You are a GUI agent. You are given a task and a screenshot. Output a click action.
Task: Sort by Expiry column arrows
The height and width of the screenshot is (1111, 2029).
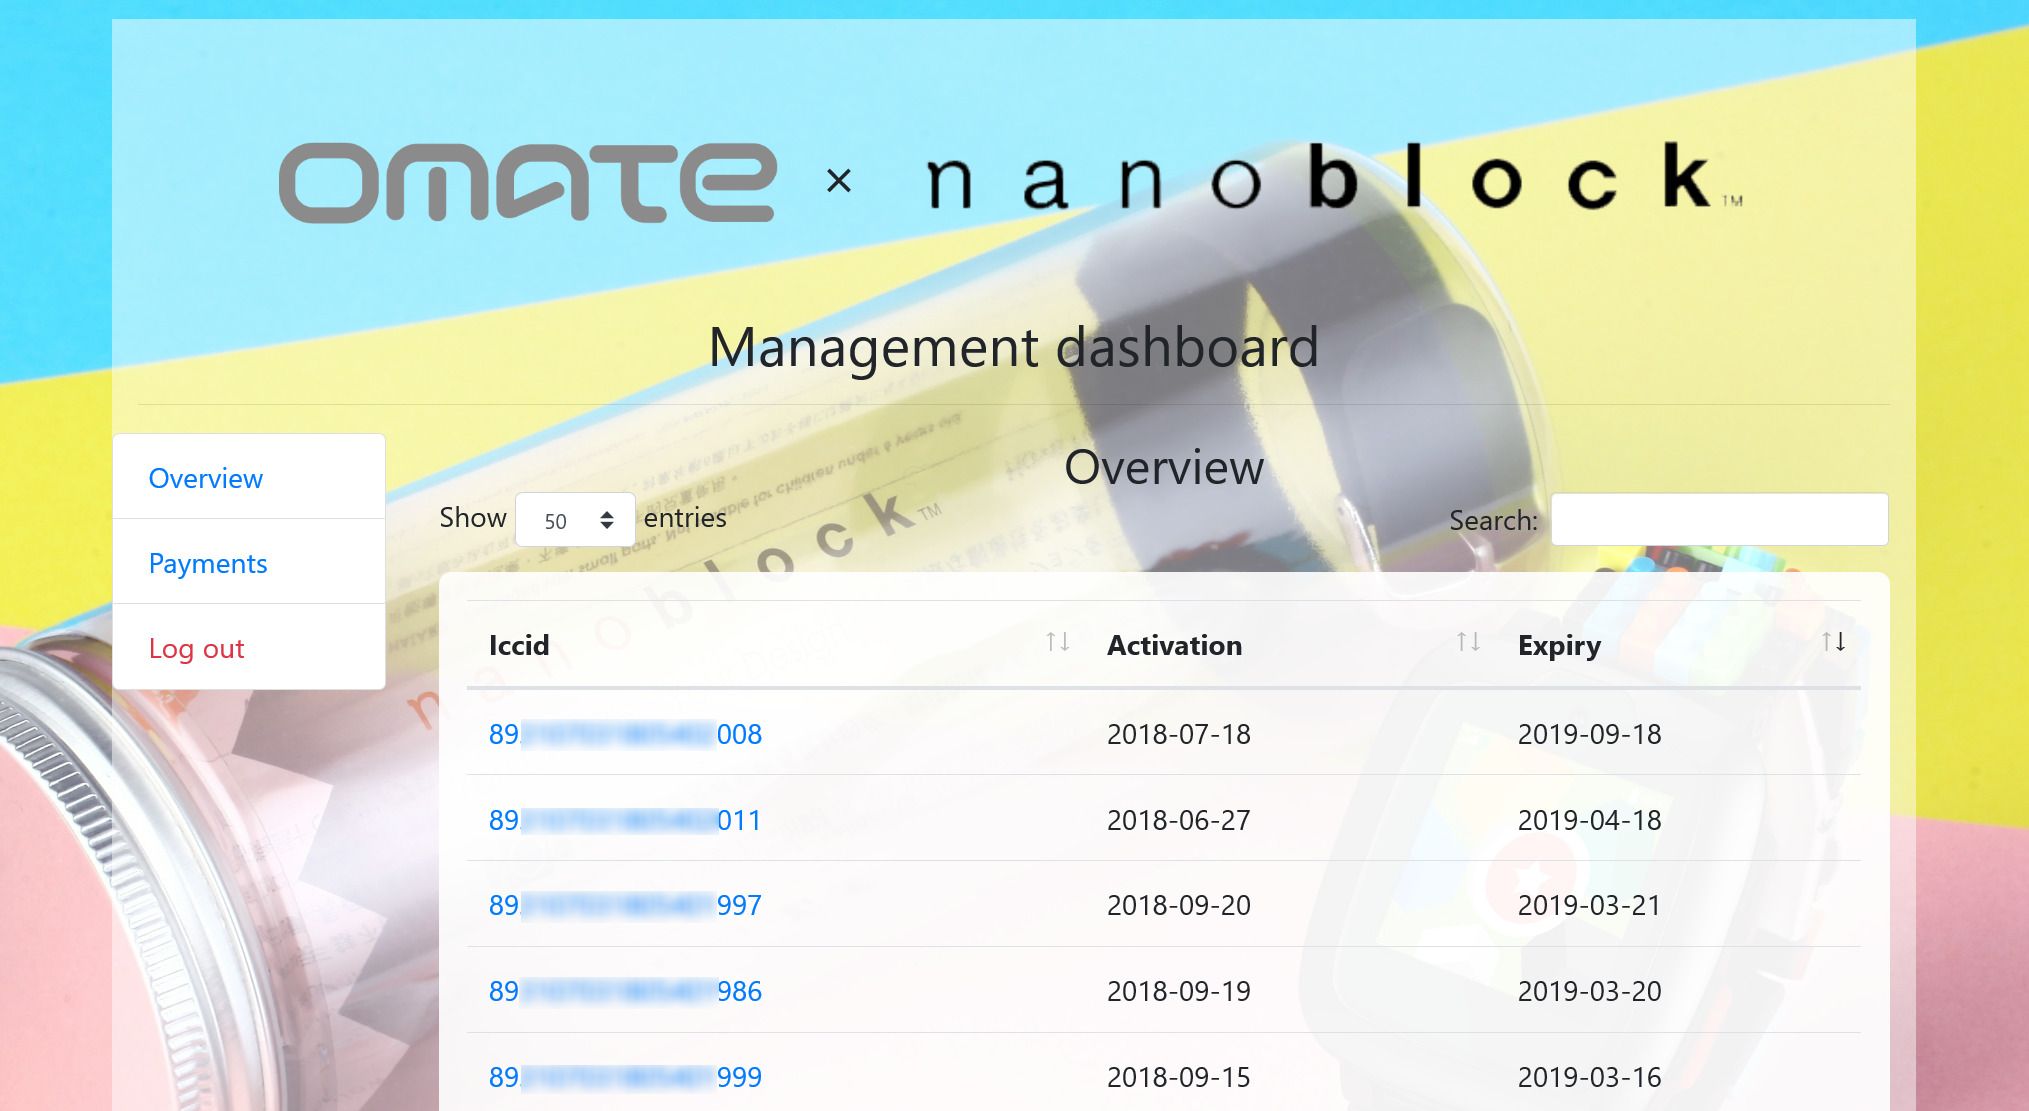tap(1833, 642)
